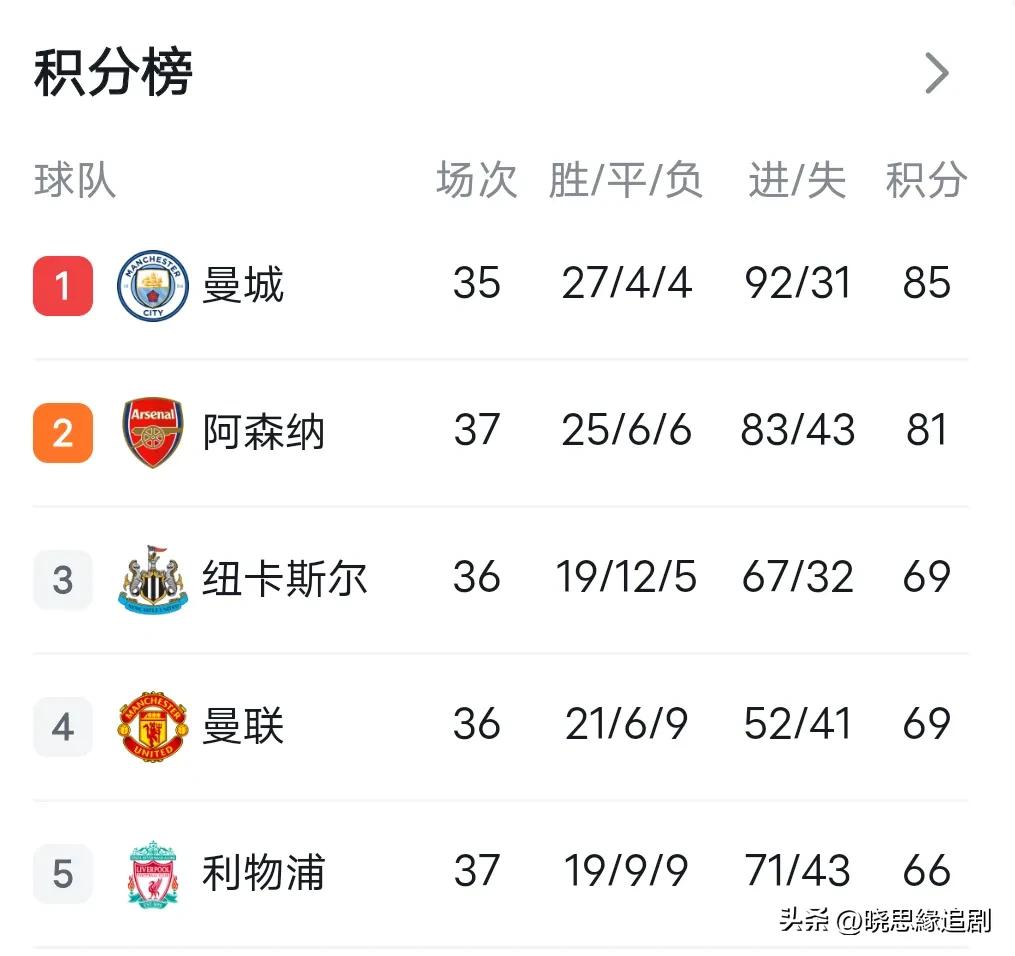Click the Newcastle club crest icon
This screenshot has width=1015, height=956.
(x=151, y=579)
